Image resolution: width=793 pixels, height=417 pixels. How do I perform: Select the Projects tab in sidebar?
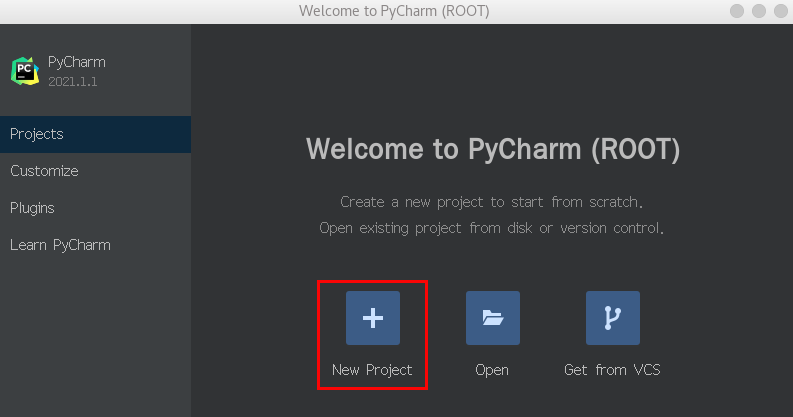point(96,134)
